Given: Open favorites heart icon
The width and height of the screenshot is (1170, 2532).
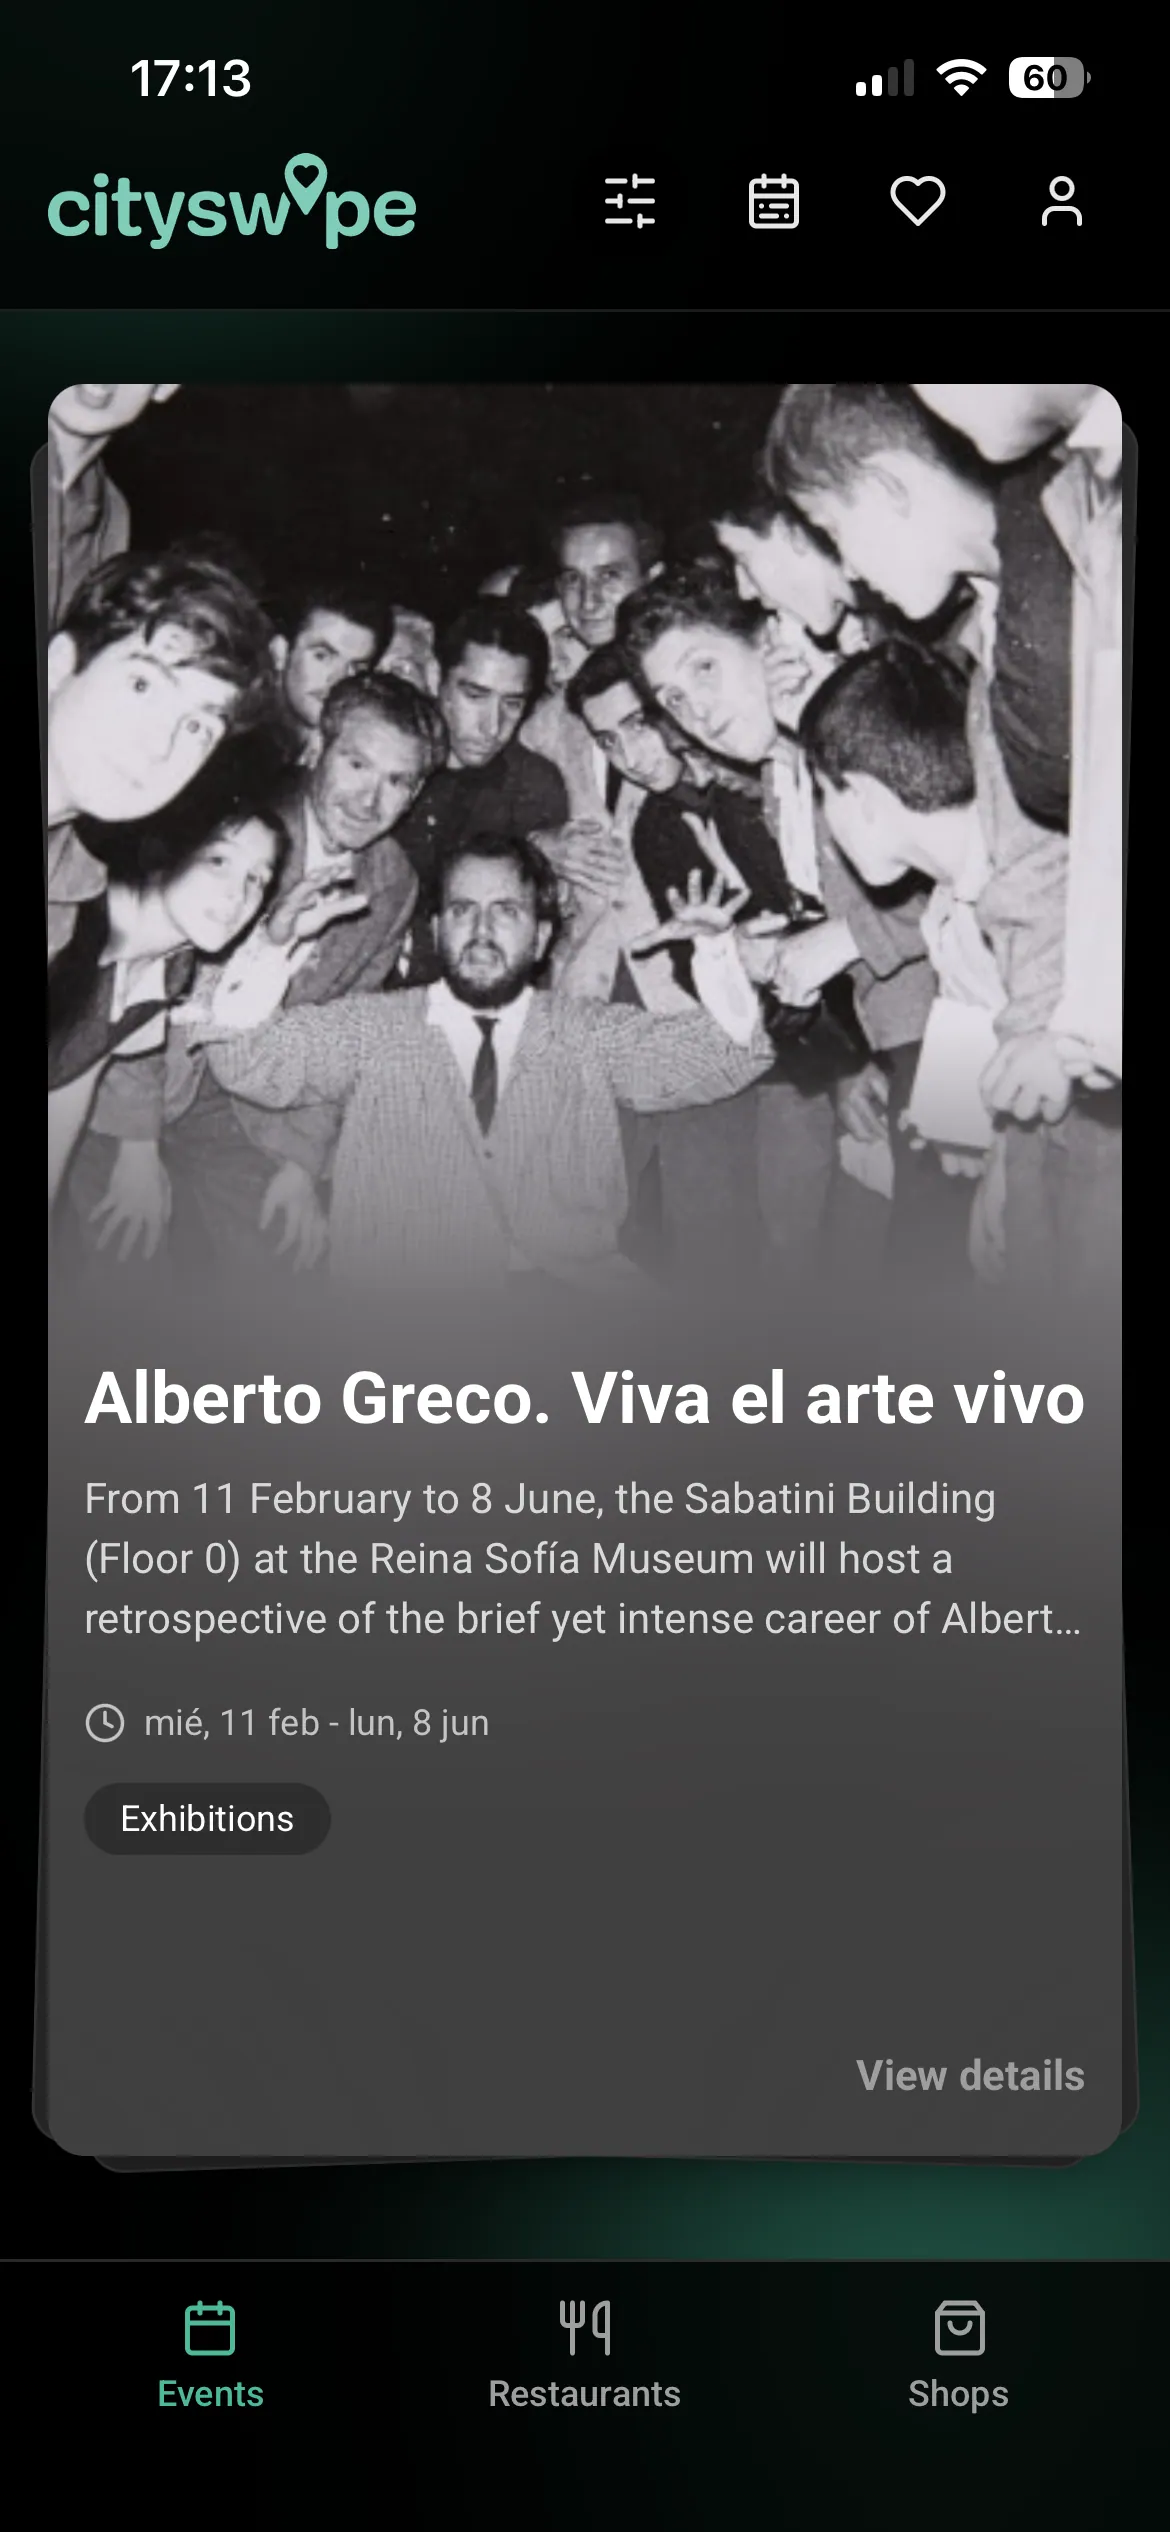Looking at the screenshot, I should click(x=917, y=201).
